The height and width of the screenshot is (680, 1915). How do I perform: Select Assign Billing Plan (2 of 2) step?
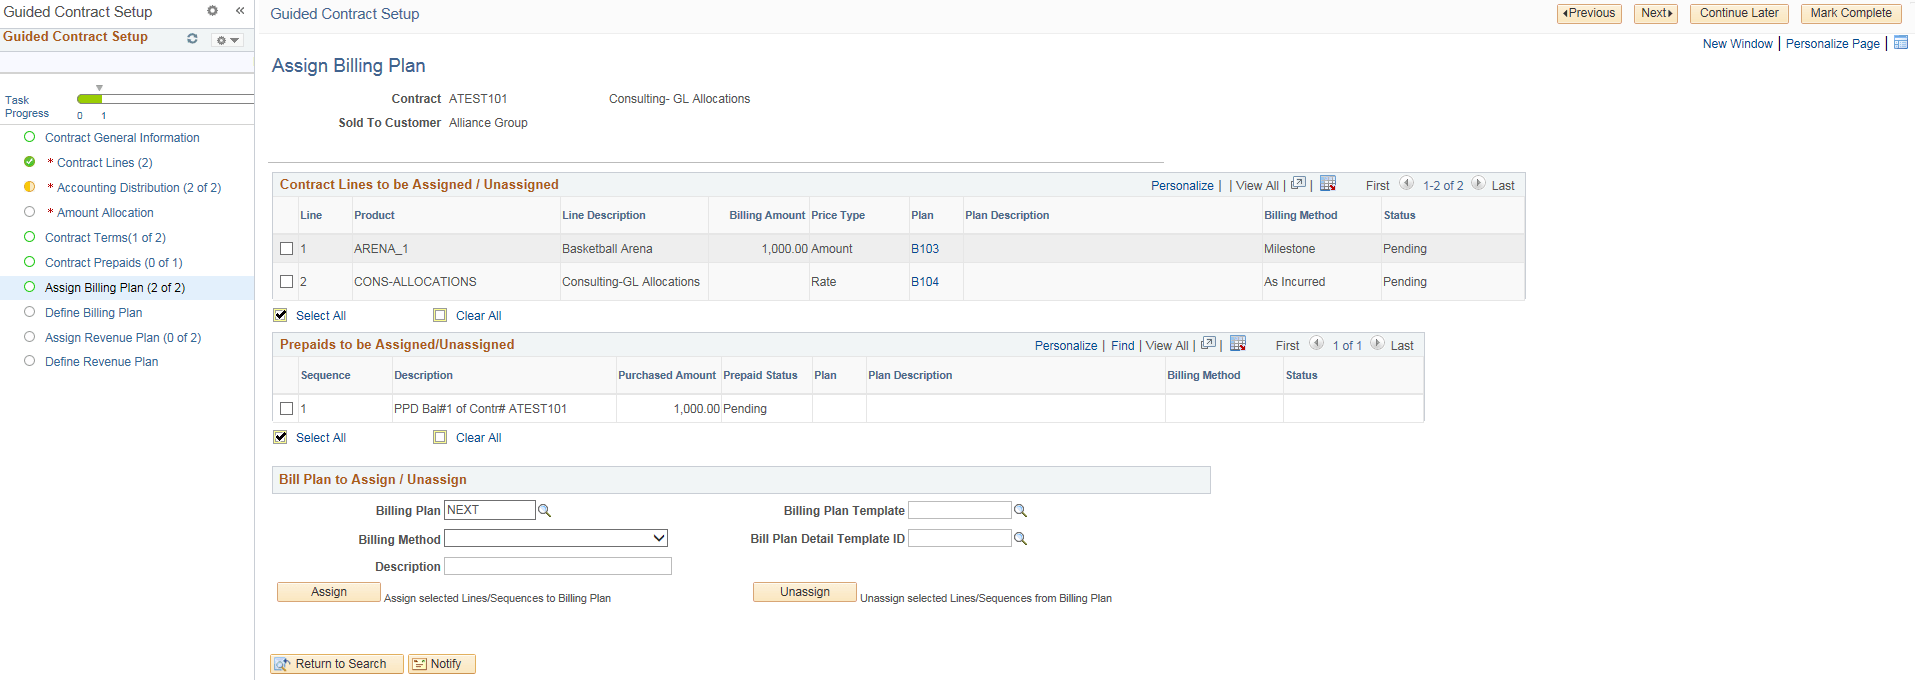tap(115, 288)
